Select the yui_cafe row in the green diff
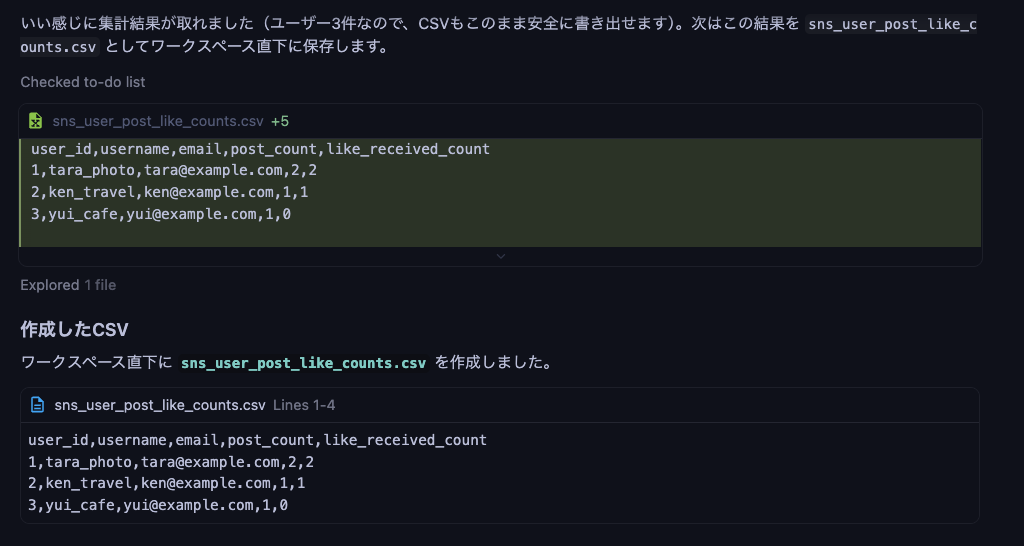 coord(161,214)
